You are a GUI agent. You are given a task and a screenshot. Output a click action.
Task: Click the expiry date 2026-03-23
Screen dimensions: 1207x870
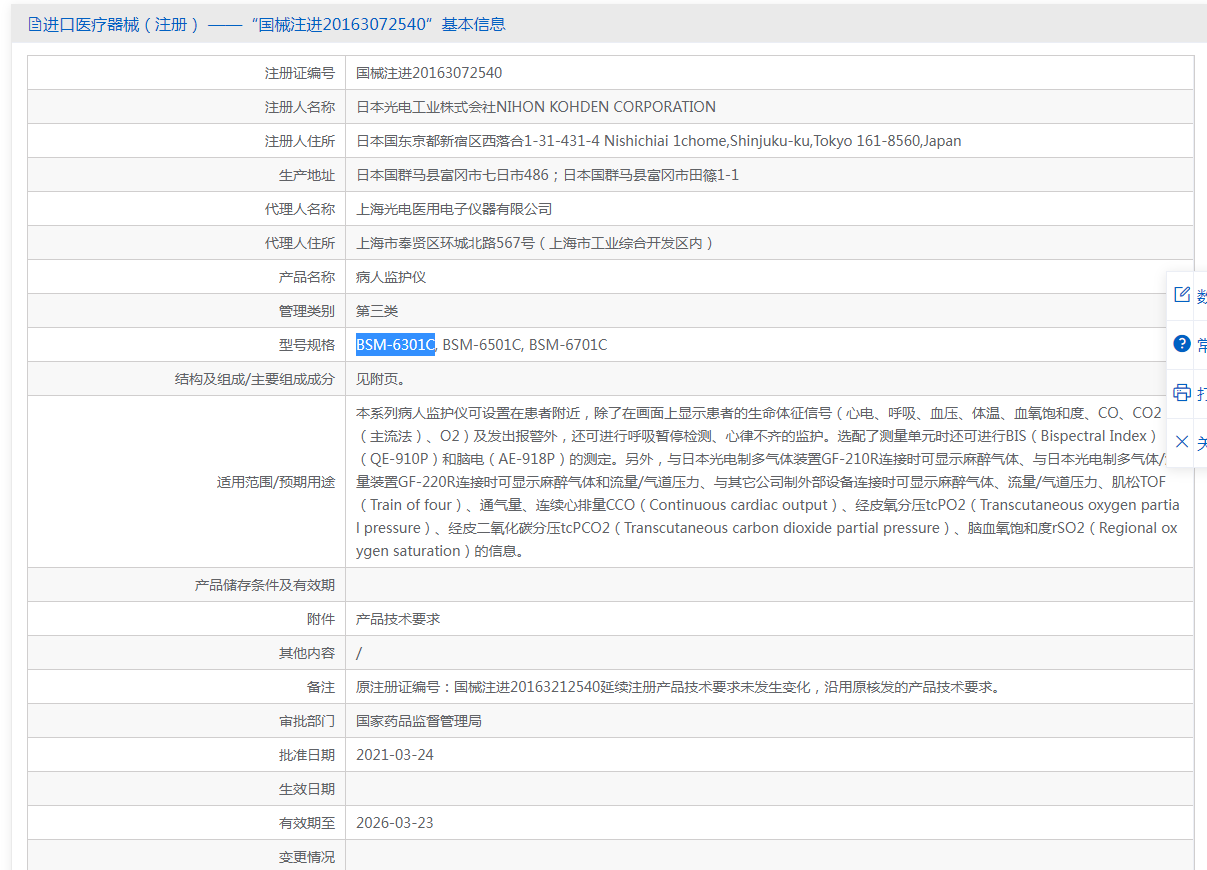pos(395,823)
